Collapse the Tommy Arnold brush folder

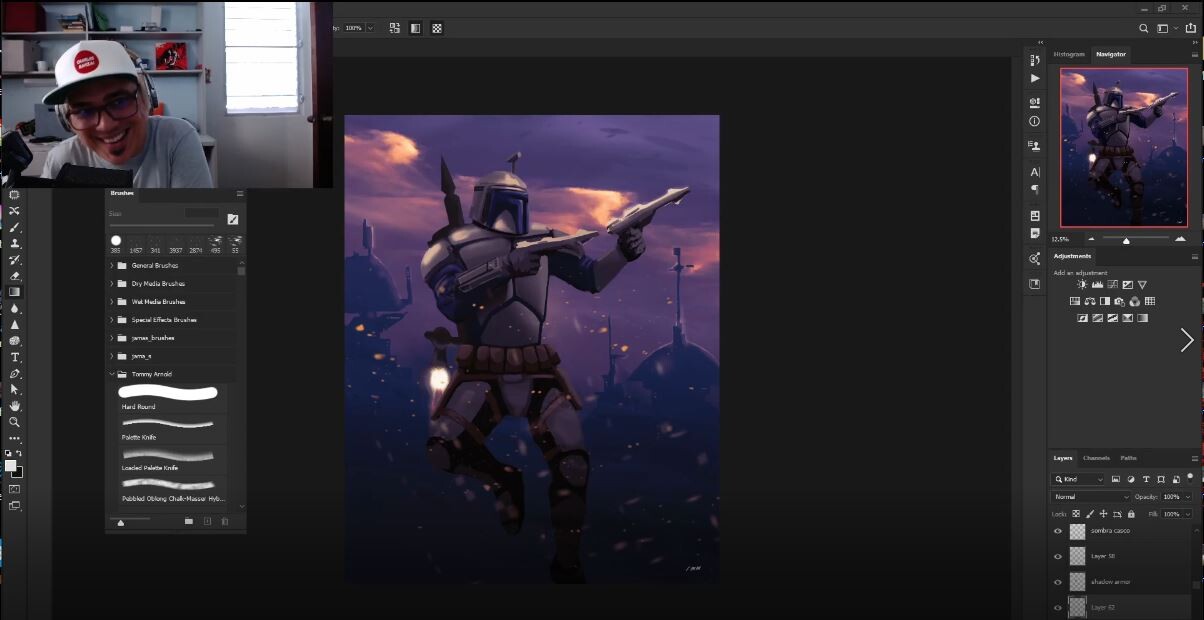pos(111,374)
